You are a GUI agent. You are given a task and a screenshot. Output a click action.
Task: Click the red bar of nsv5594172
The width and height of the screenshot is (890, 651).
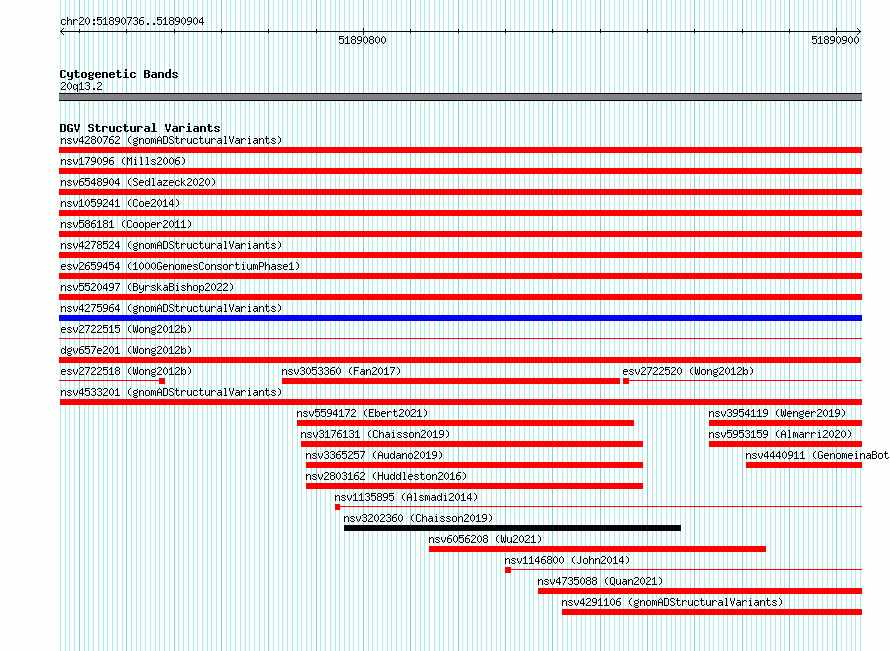pos(465,423)
